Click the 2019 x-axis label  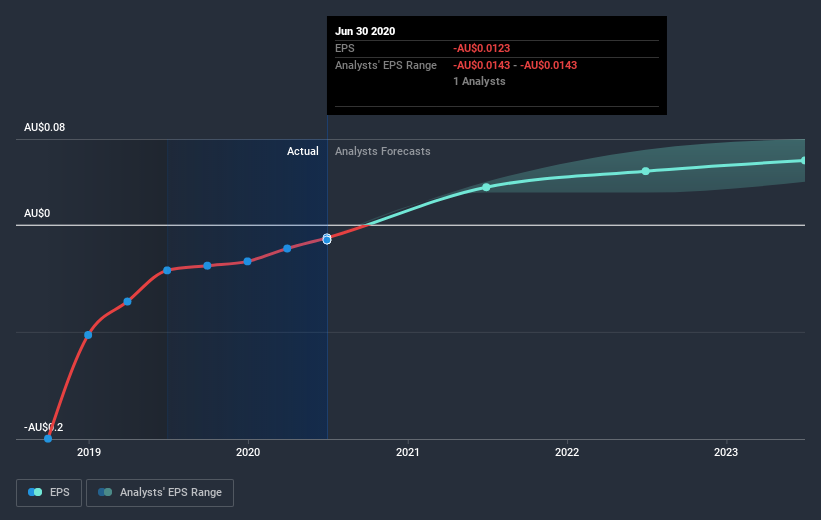tap(89, 452)
